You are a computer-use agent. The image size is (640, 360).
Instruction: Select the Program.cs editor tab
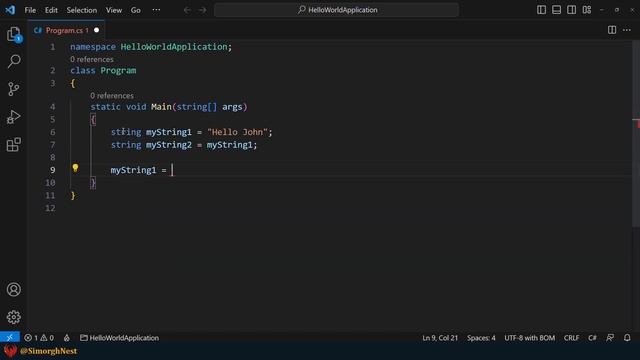tap(67, 30)
